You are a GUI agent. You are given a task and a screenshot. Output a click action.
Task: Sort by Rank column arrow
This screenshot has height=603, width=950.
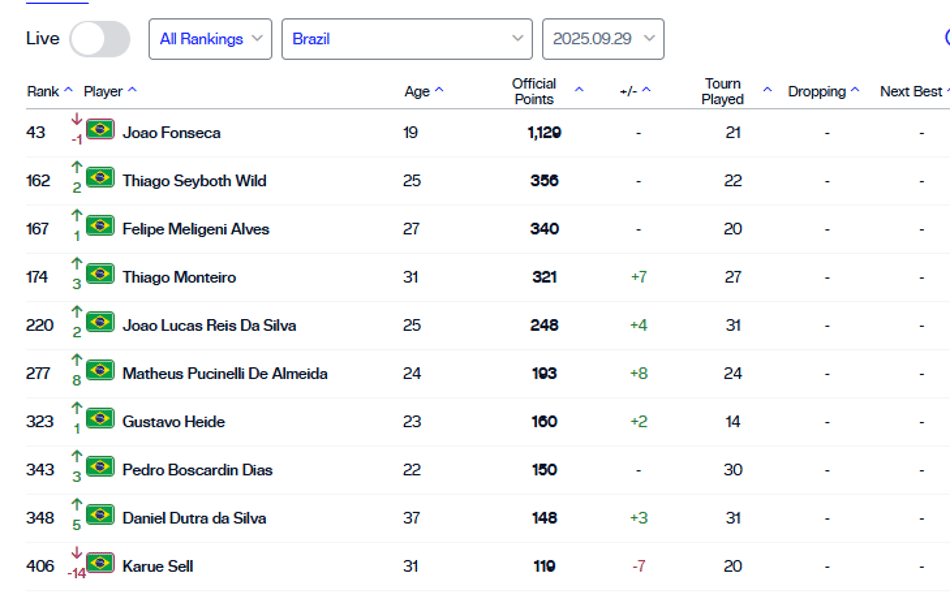tap(68, 90)
